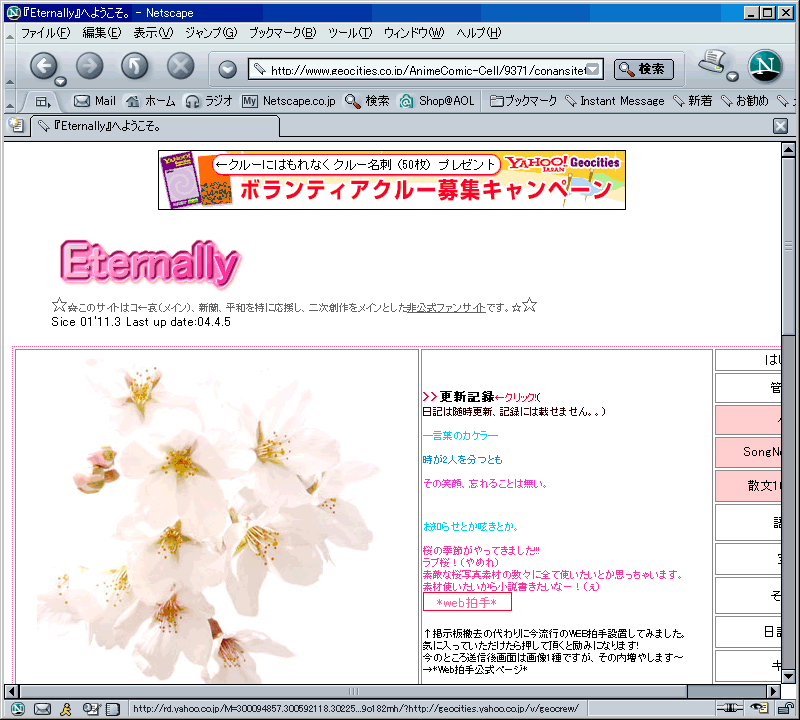
Task: Open the *Web拍手公式ページ* link
Action: [x=480, y=669]
